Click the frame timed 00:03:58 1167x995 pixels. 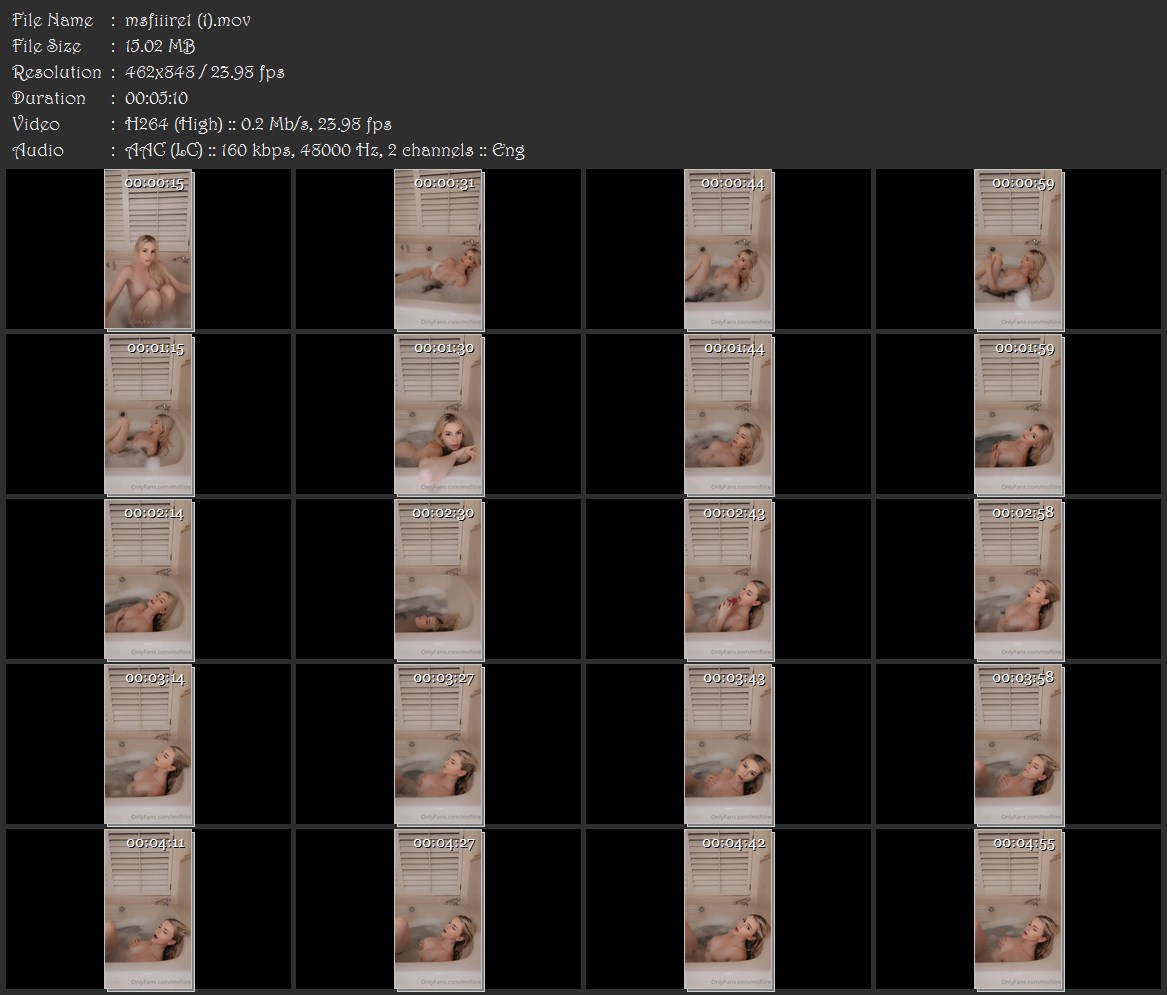[x=1019, y=745]
